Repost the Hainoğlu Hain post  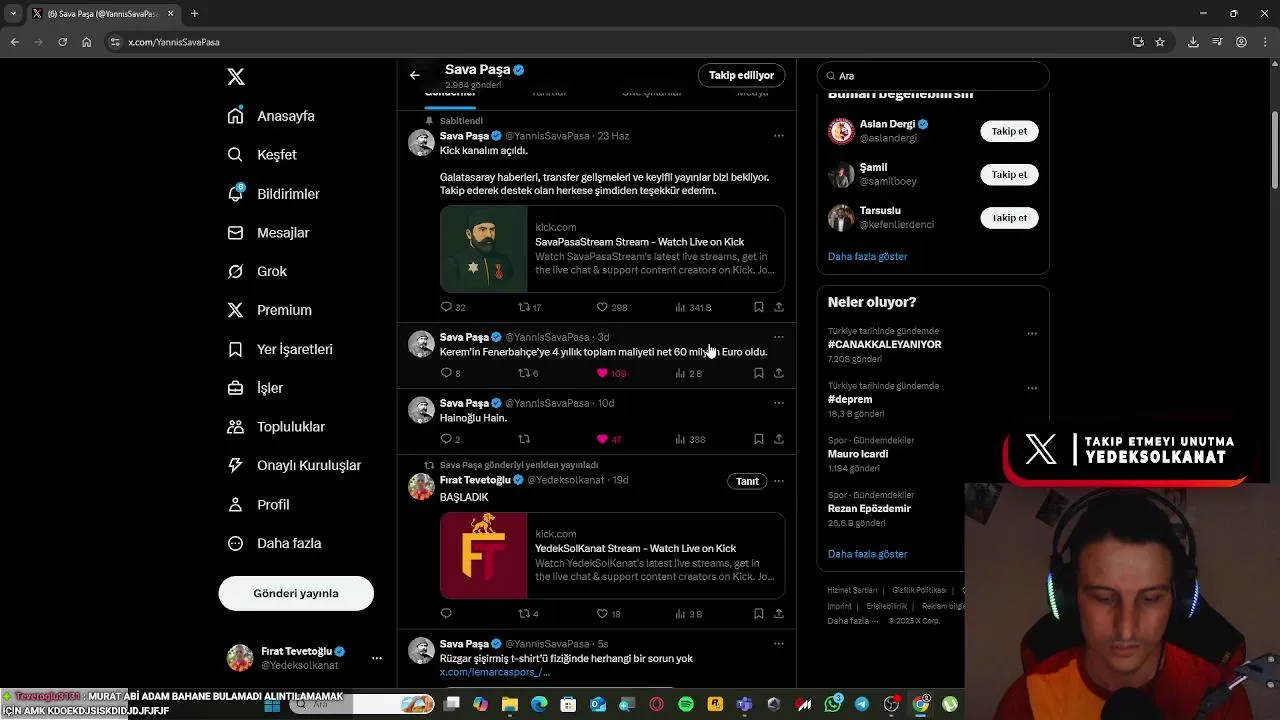524,439
